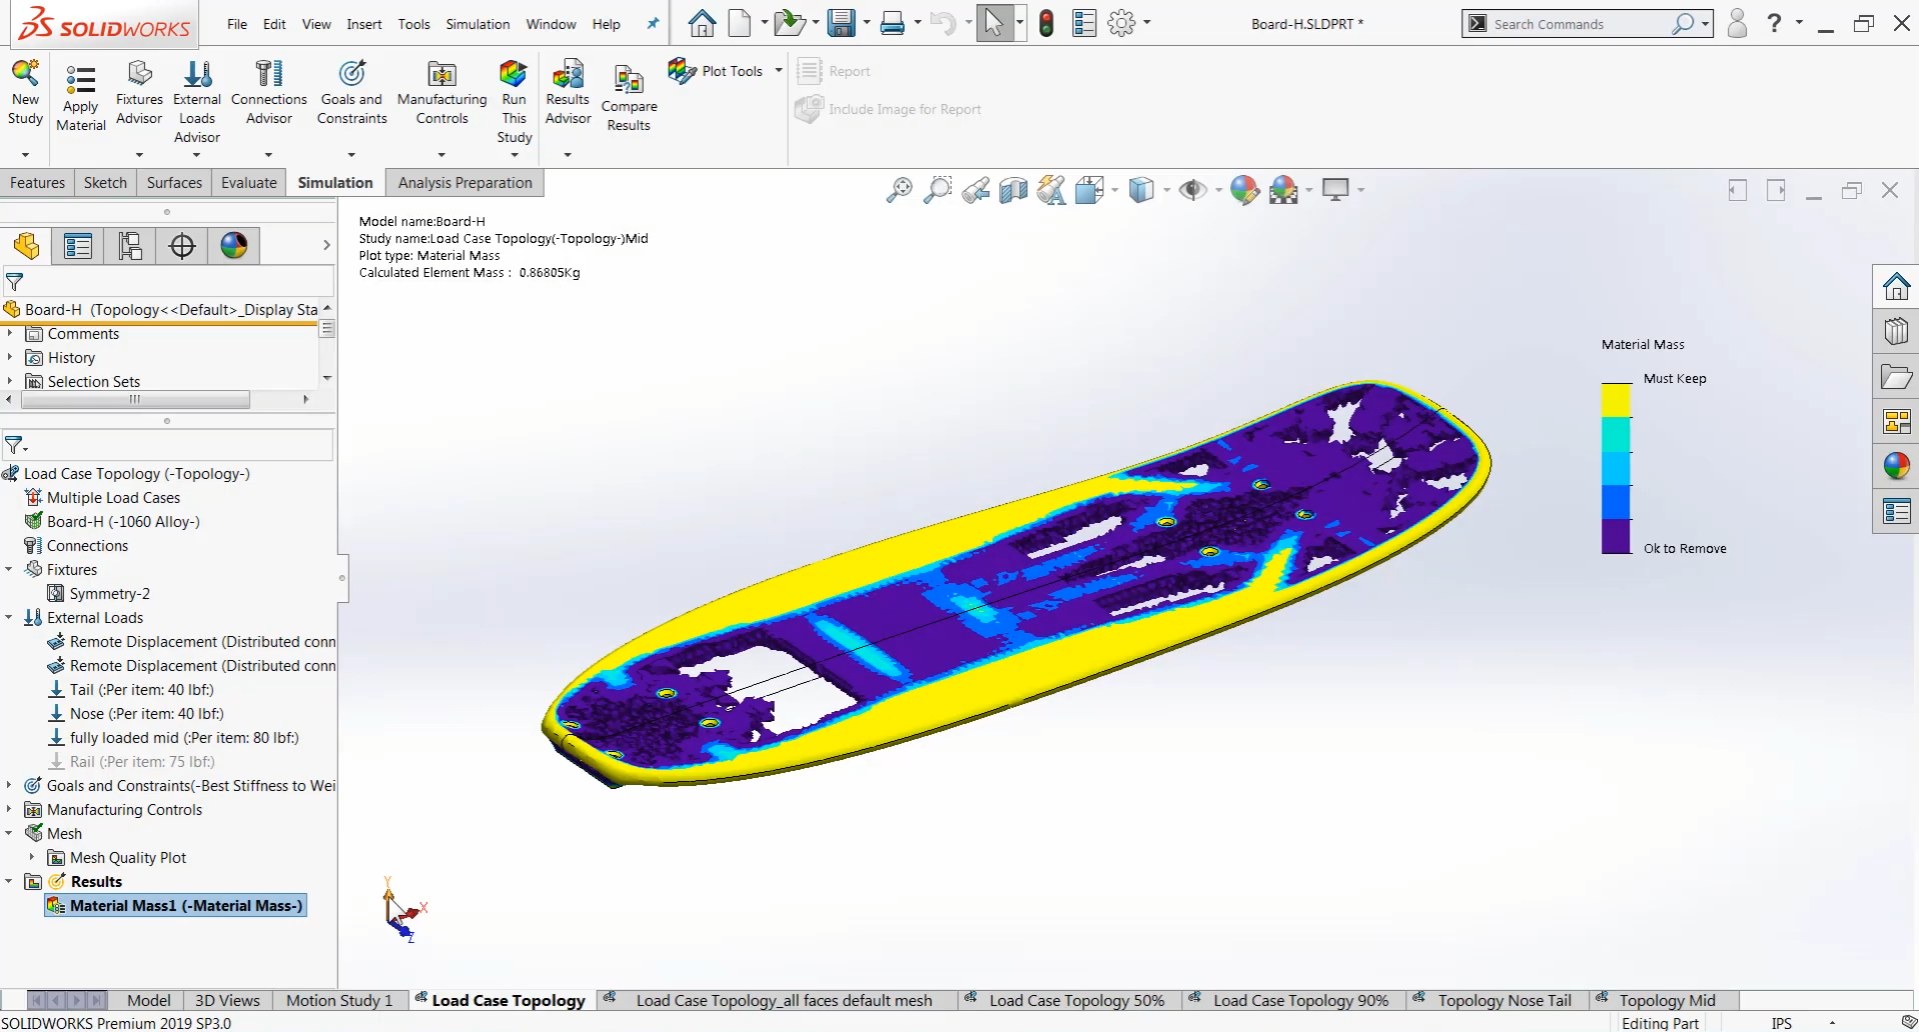Screen dimensions: 1919x1032
Task: Expand the Goals and Constraints tree item
Action: [x=8, y=785]
